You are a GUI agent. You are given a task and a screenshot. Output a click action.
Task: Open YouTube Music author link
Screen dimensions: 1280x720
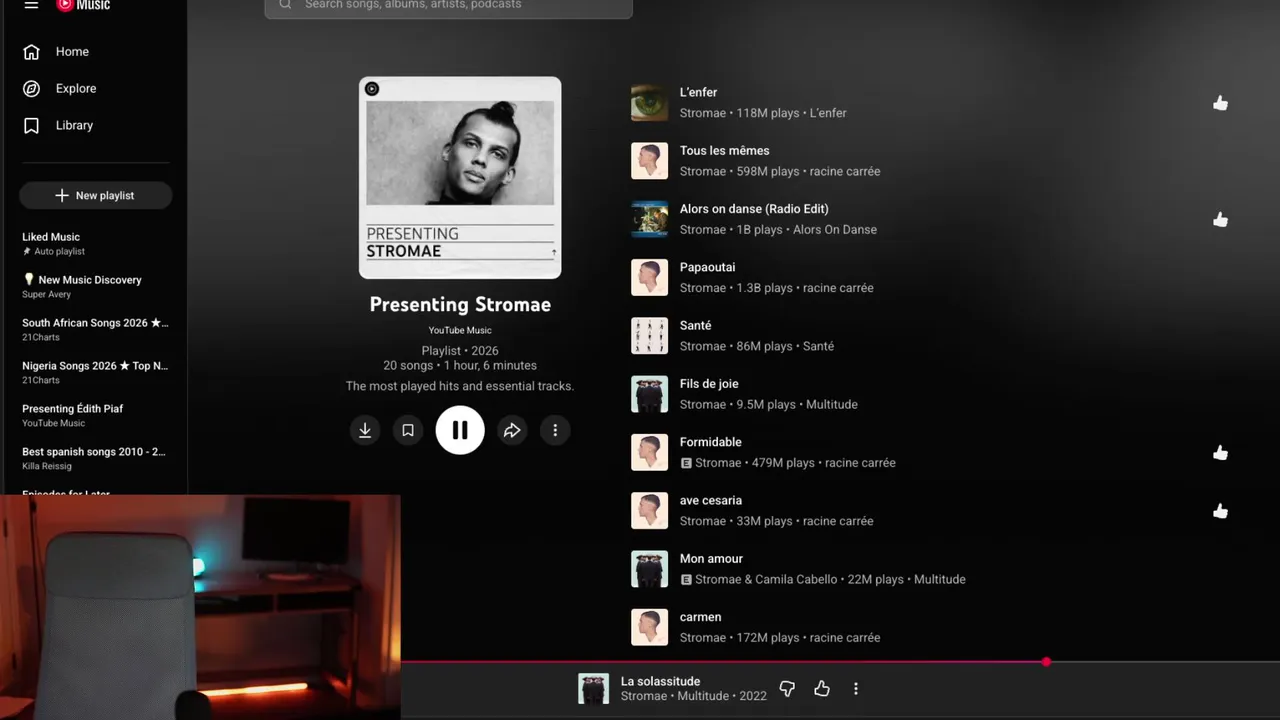[460, 330]
